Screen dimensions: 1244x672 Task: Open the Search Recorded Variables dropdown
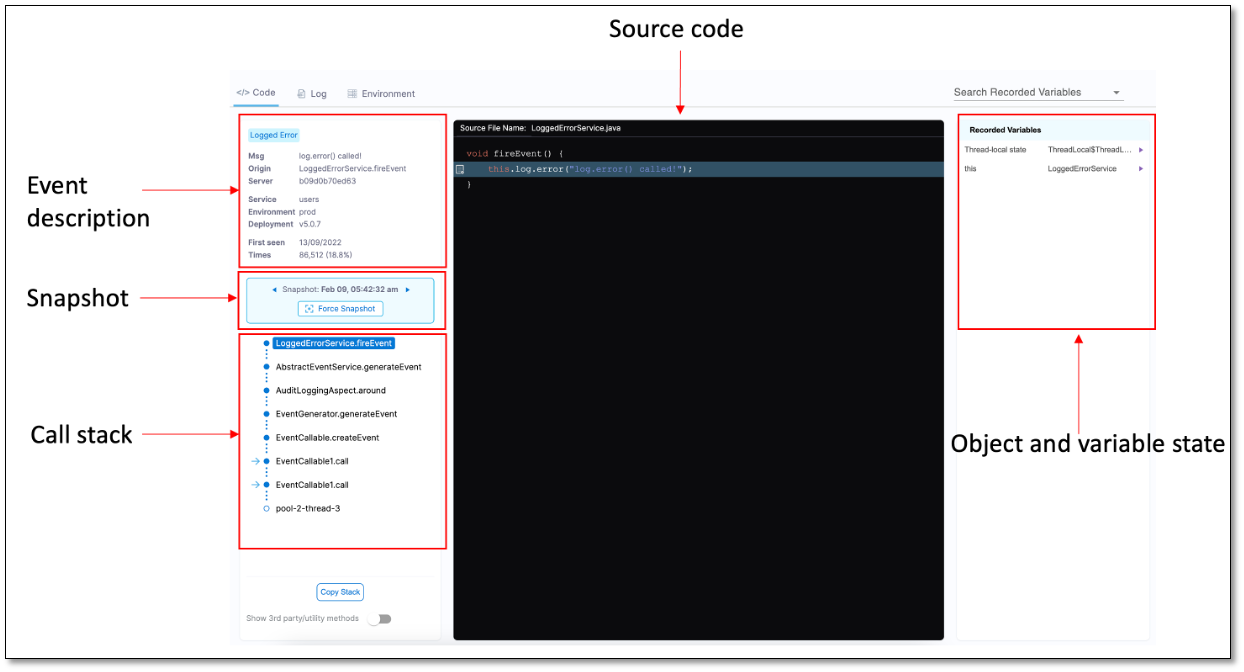[x=1117, y=91]
